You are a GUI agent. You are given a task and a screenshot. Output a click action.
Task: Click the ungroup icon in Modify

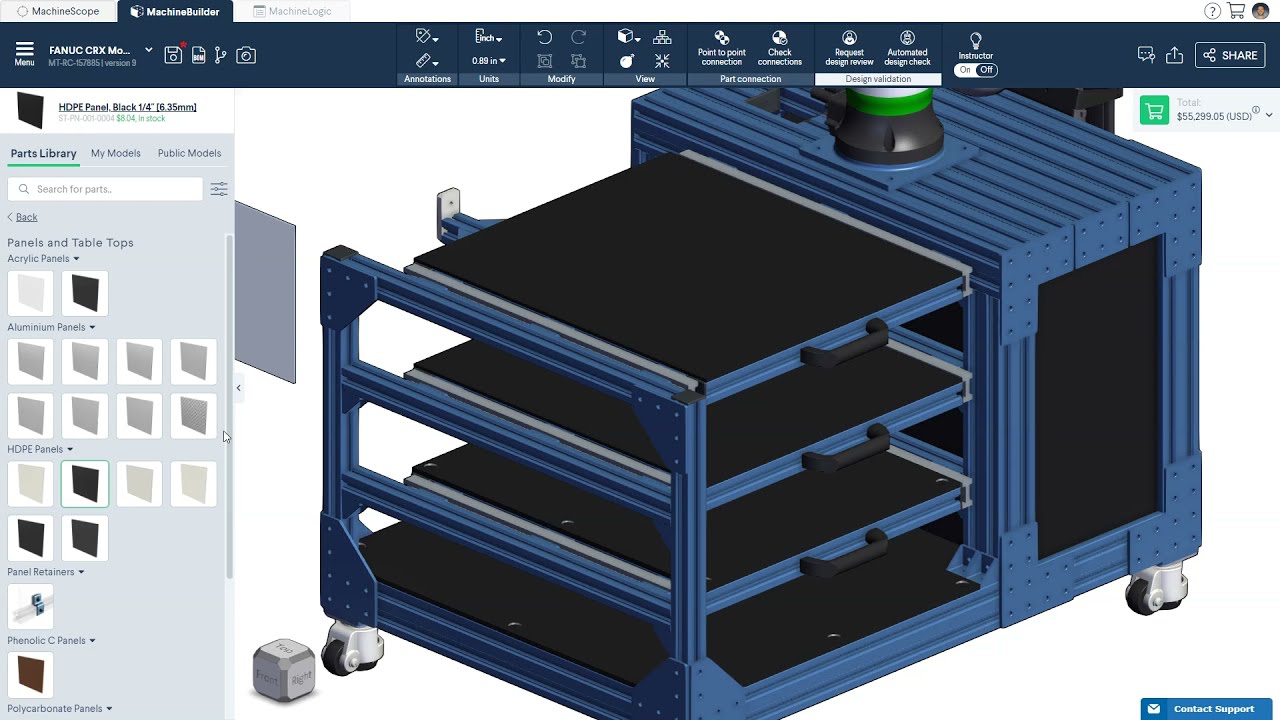(578, 61)
